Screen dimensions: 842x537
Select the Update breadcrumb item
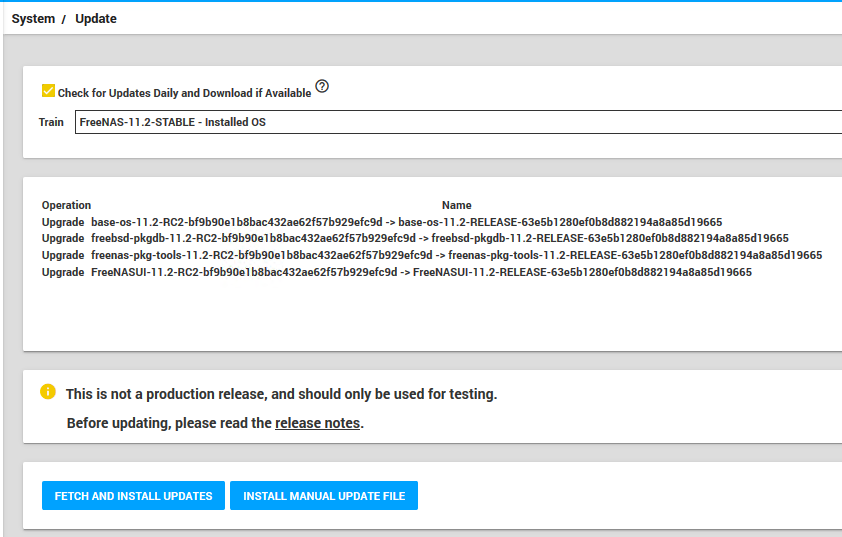(96, 19)
